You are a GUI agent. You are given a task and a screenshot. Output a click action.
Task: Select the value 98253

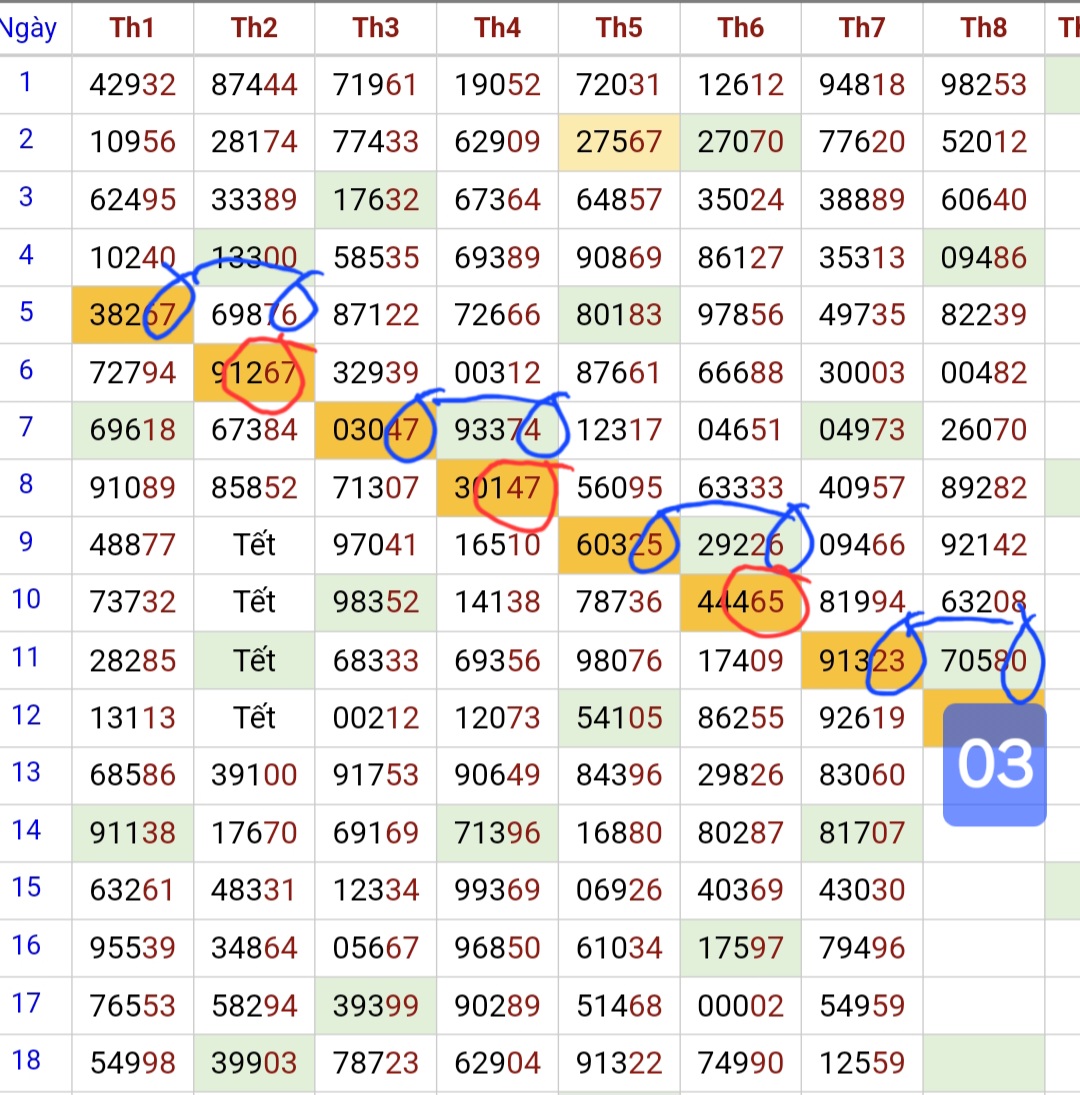(x=983, y=85)
